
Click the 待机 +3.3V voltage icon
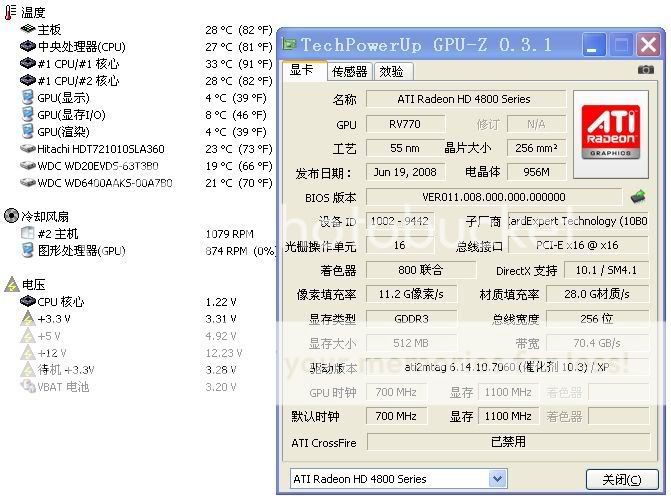click(x=28, y=369)
